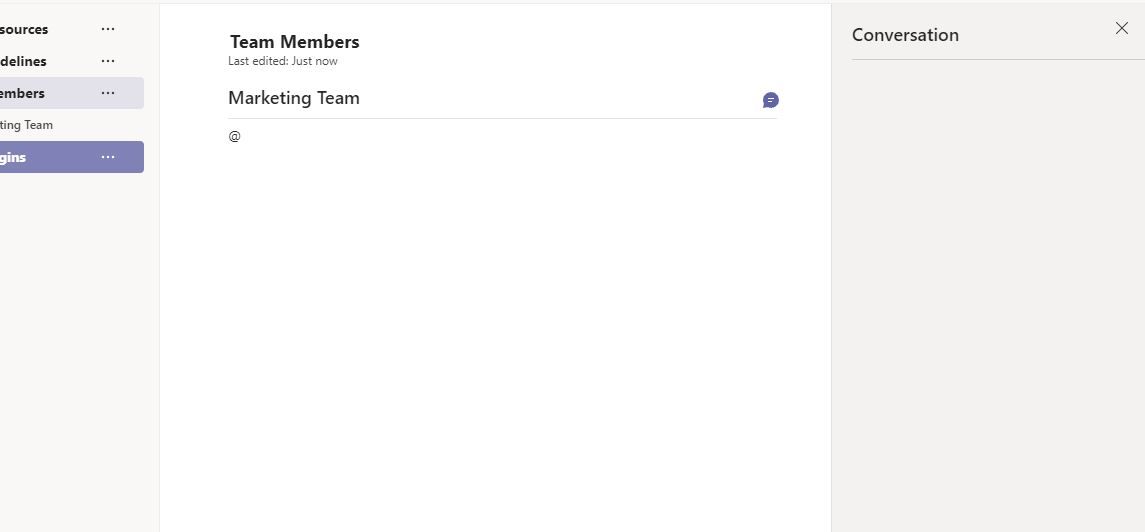Open more options for the 'delines' page
Screen dimensions: 1145x532
pos(108,61)
